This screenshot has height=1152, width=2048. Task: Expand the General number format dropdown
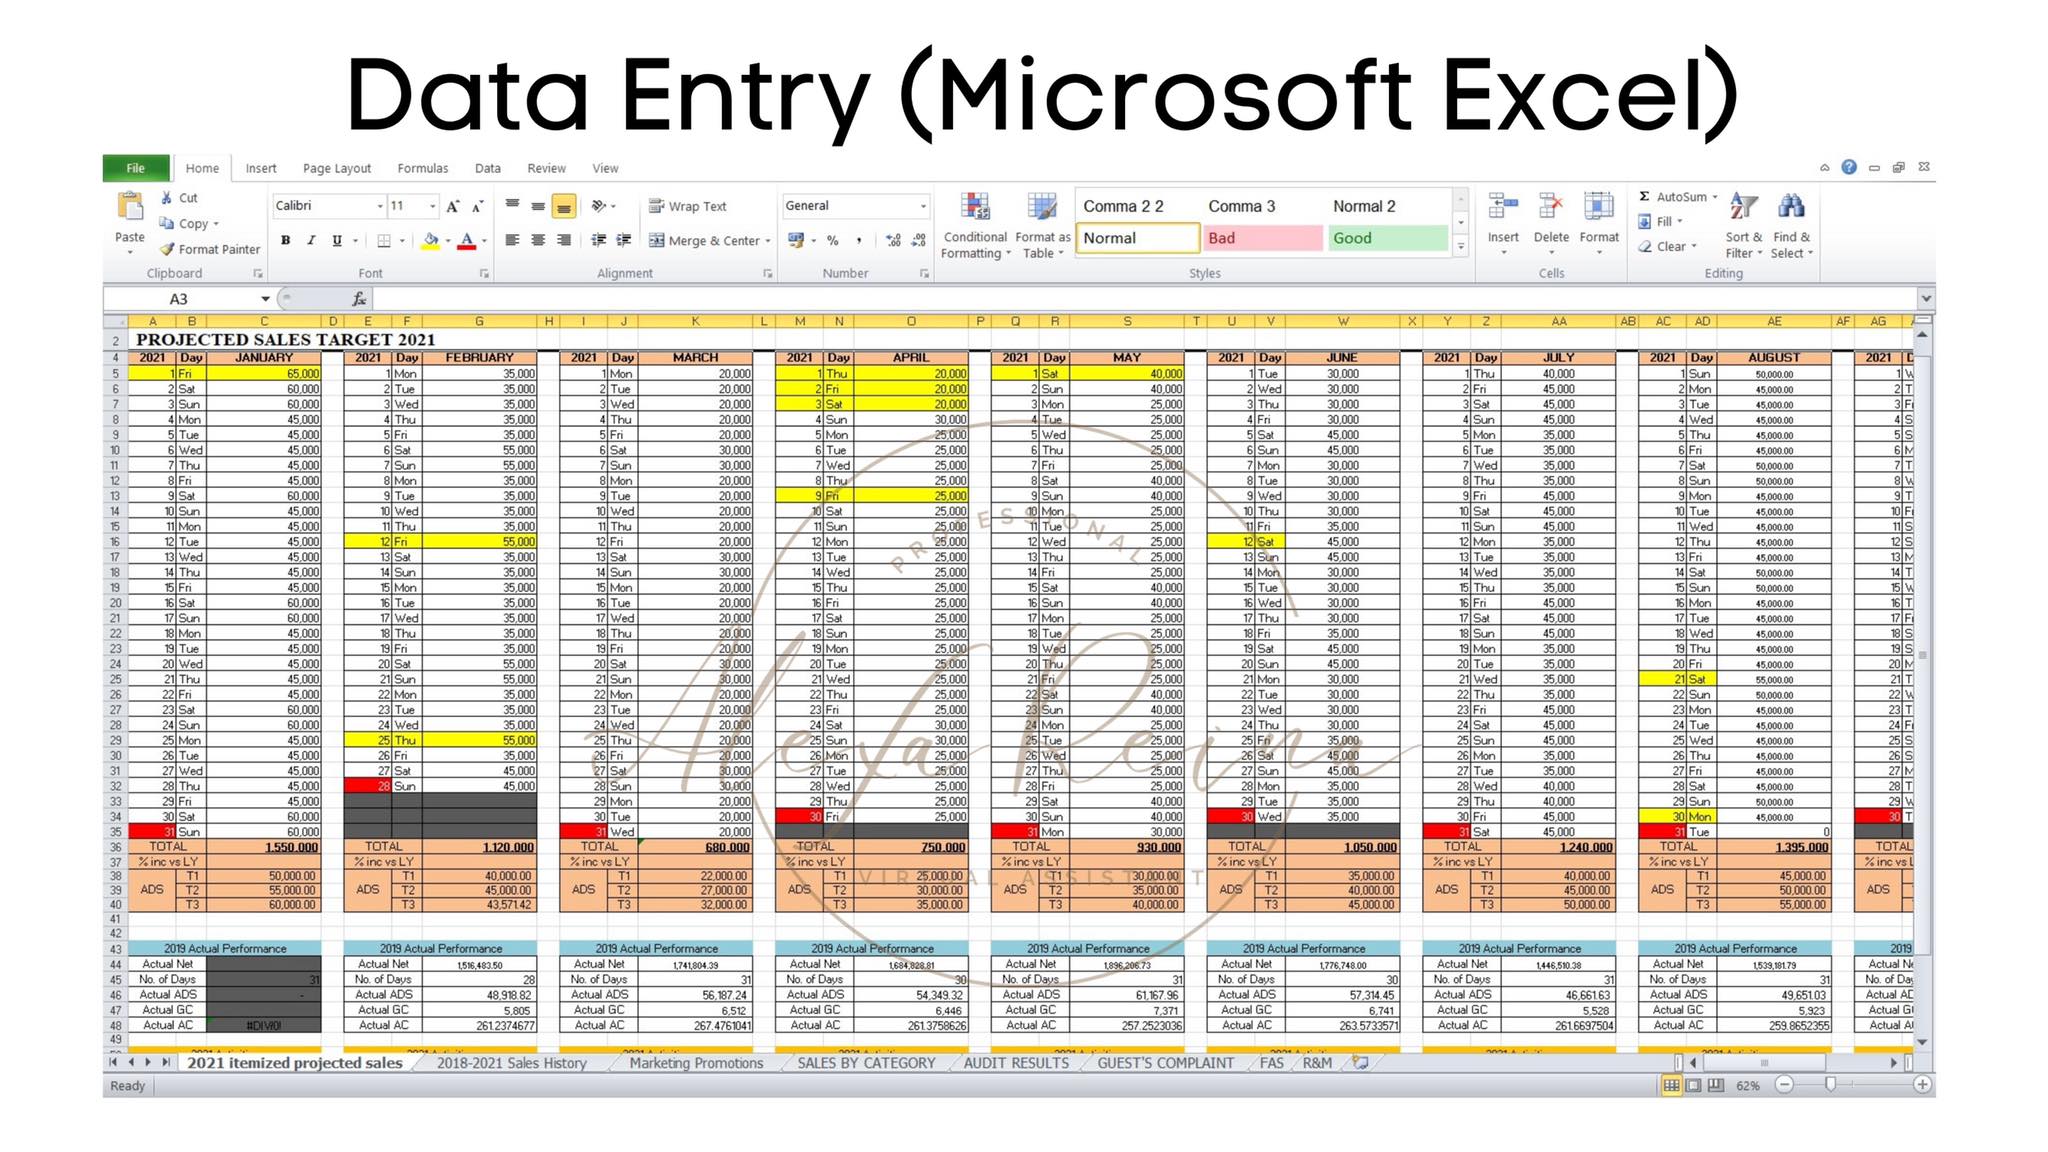(923, 206)
